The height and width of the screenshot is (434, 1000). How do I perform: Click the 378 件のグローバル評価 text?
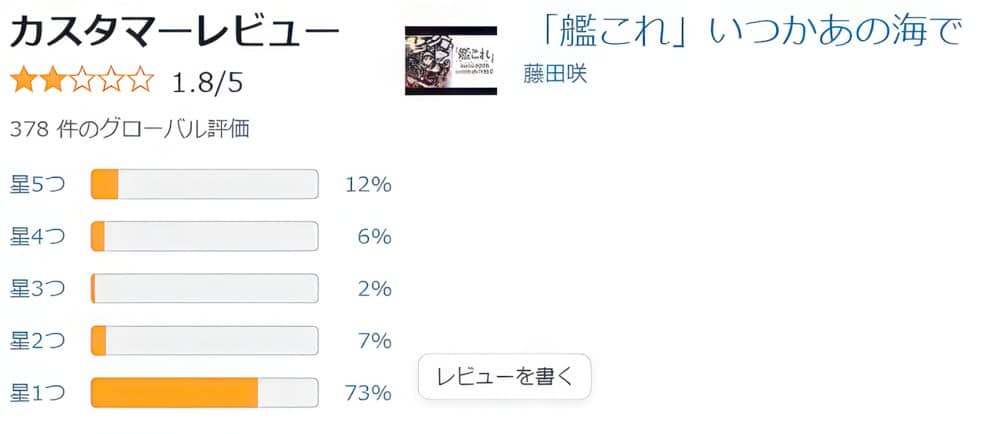(129, 129)
